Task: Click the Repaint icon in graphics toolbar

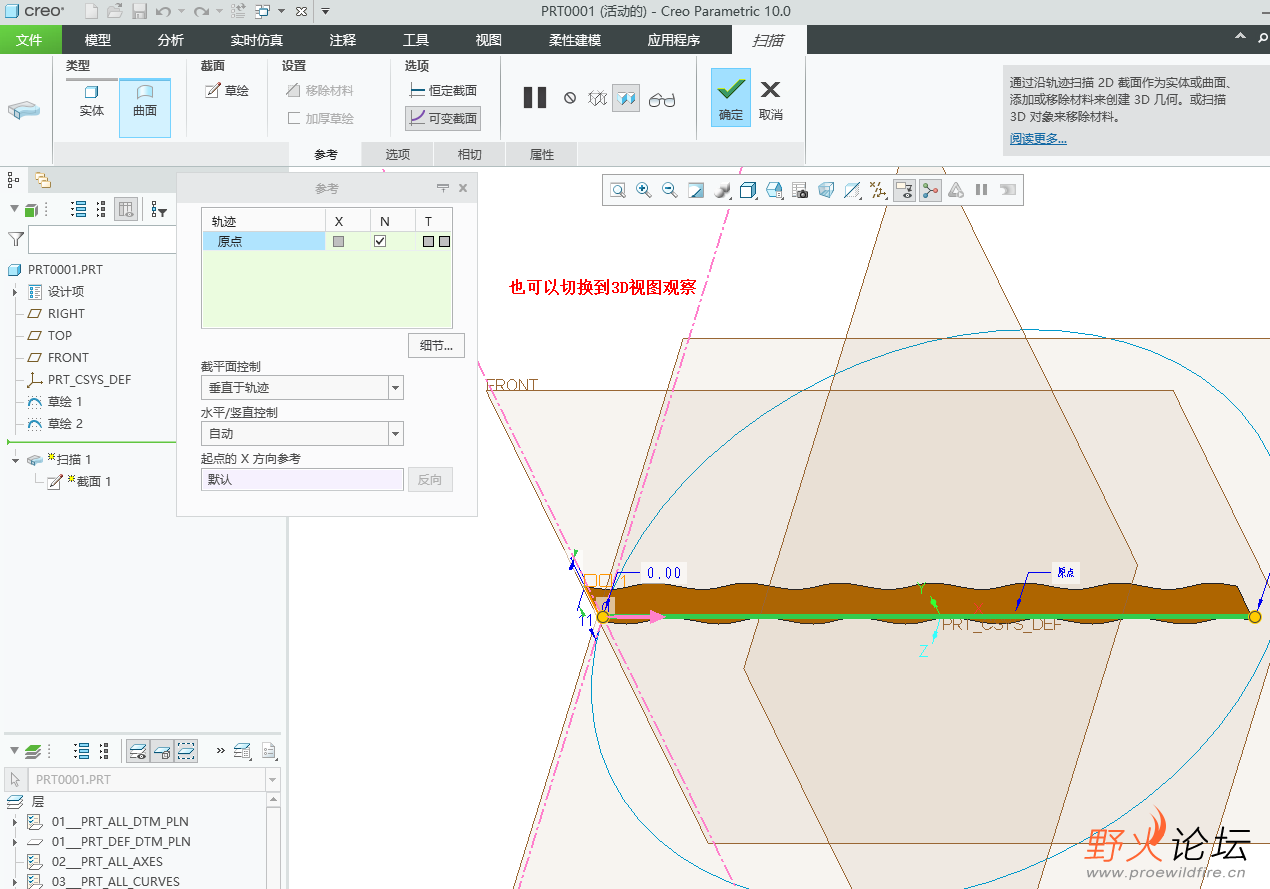Action: click(696, 190)
